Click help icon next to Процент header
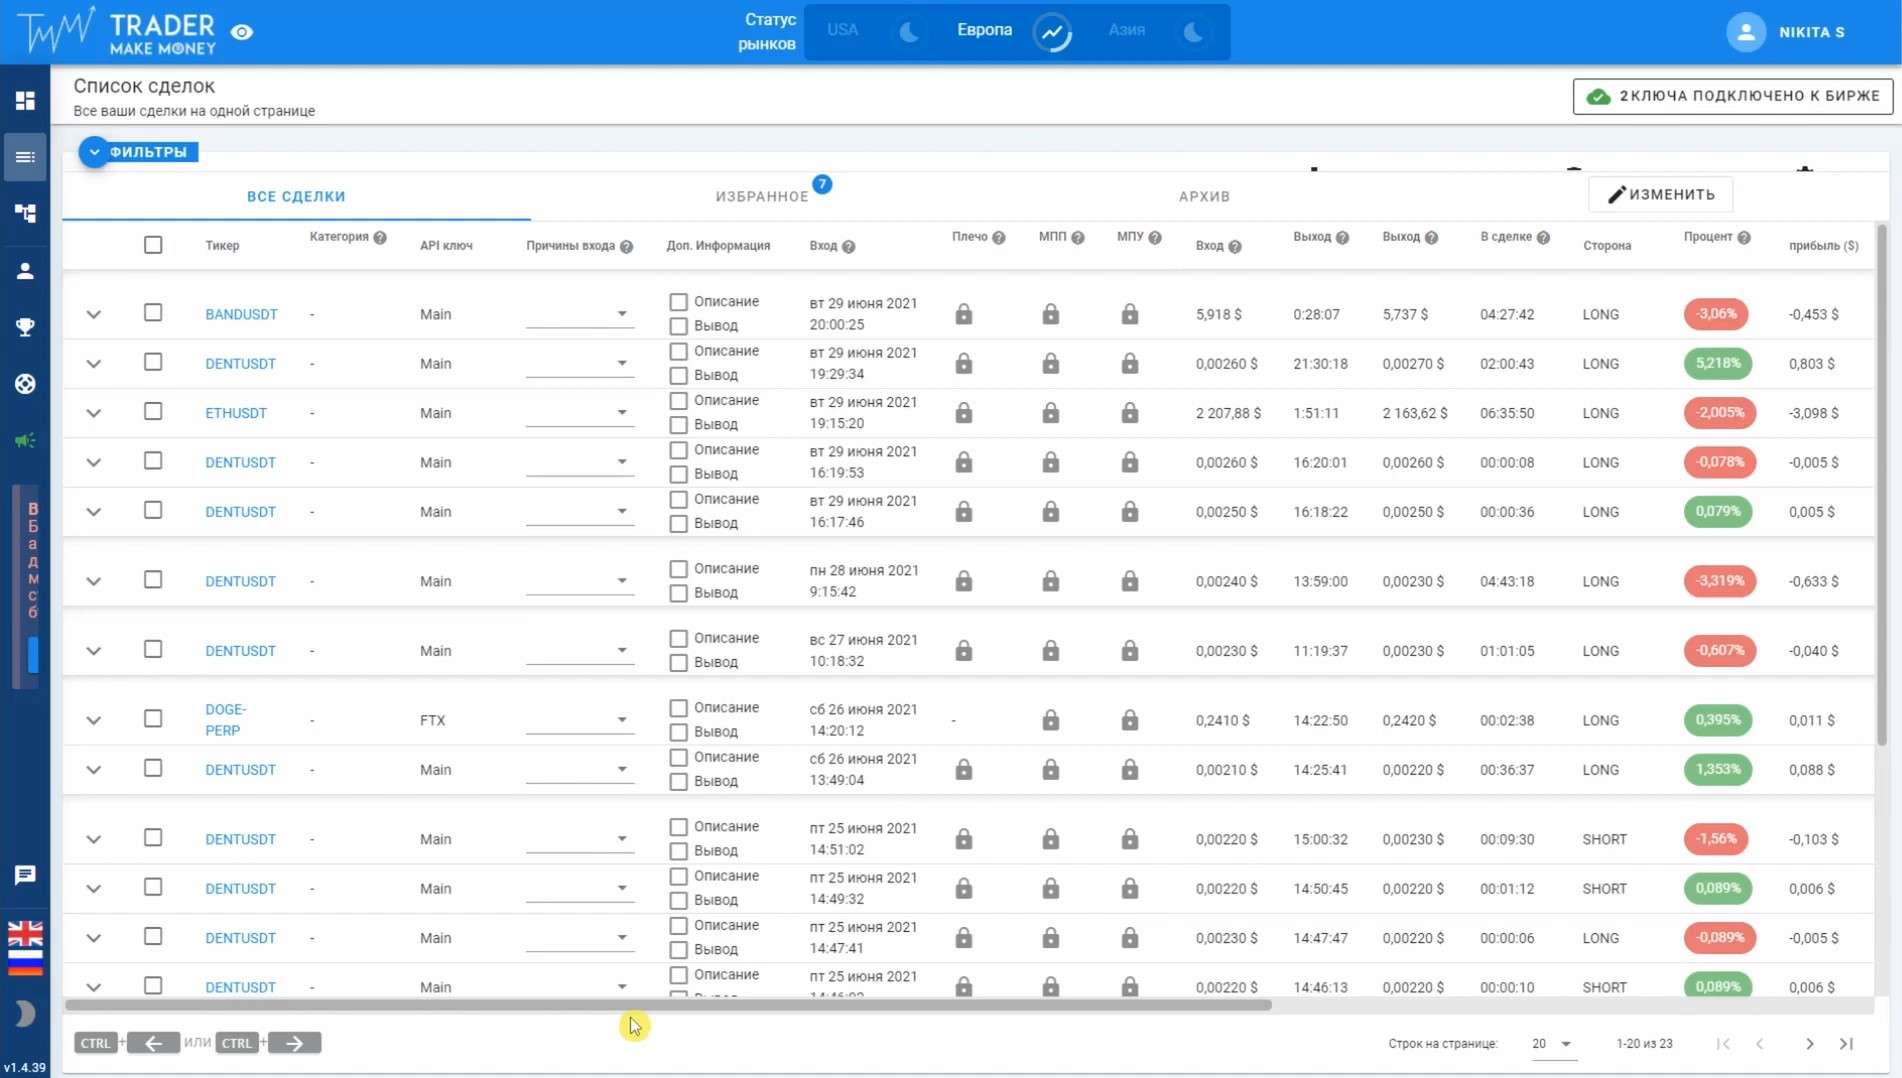This screenshot has width=1902, height=1078. point(1744,237)
